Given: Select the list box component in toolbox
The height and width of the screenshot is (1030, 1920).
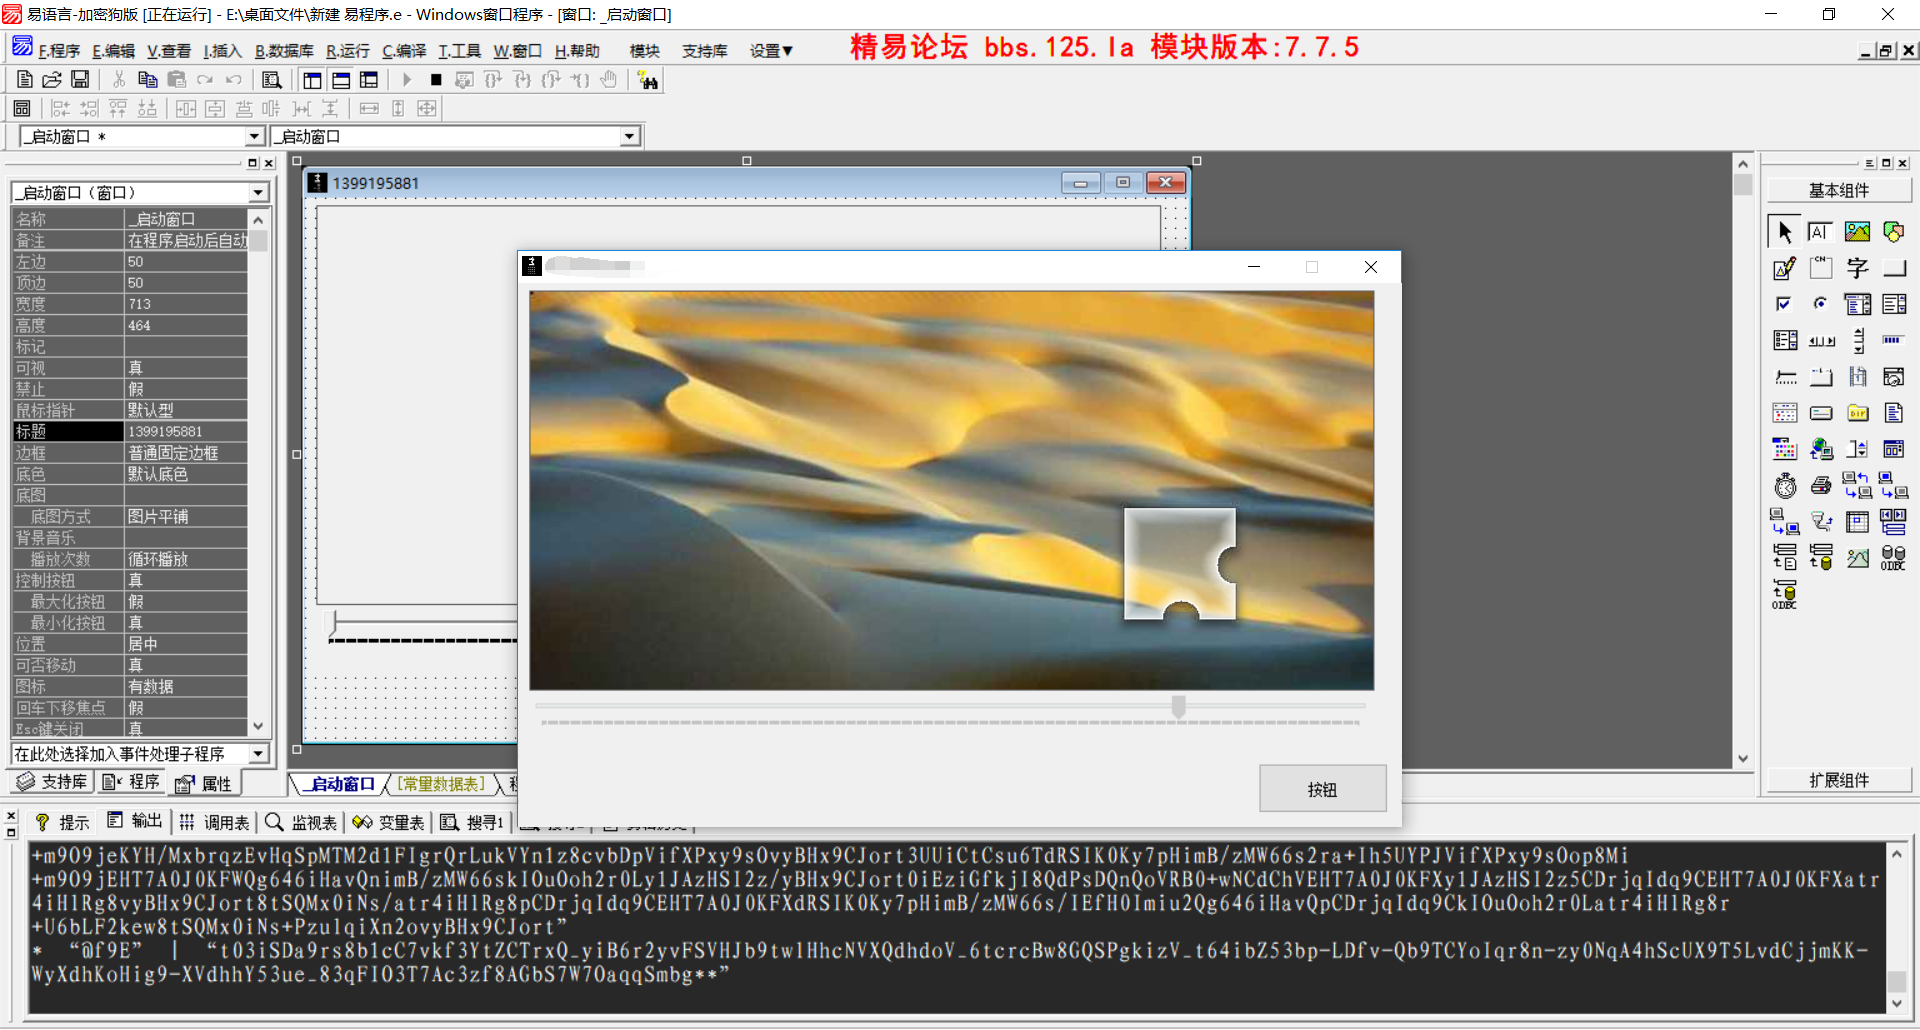Looking at the screenshot, I should click(1893, 304).
